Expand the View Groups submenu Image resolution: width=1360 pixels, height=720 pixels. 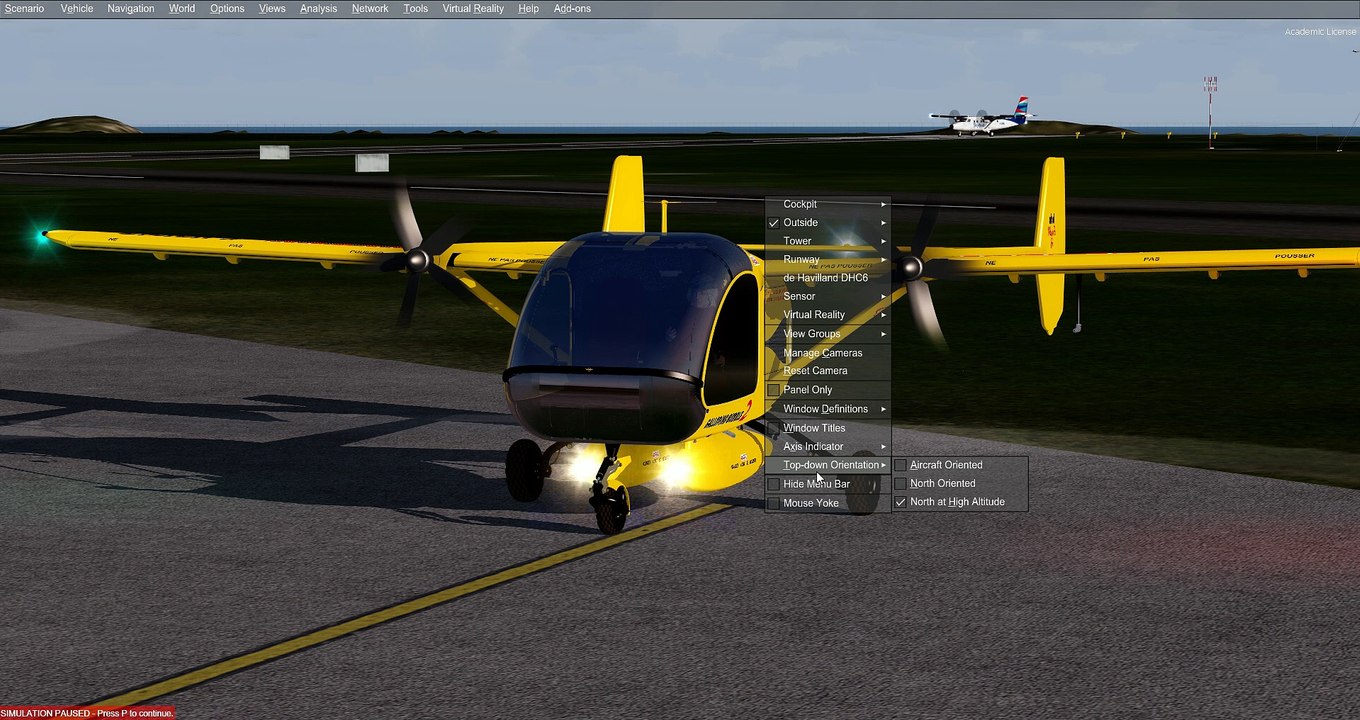[x=828, y=334]
